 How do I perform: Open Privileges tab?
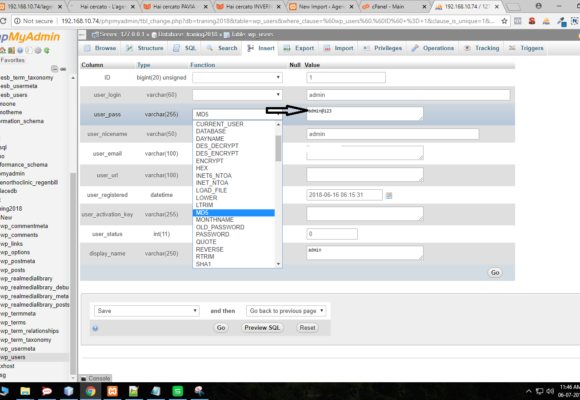(382, 48)
